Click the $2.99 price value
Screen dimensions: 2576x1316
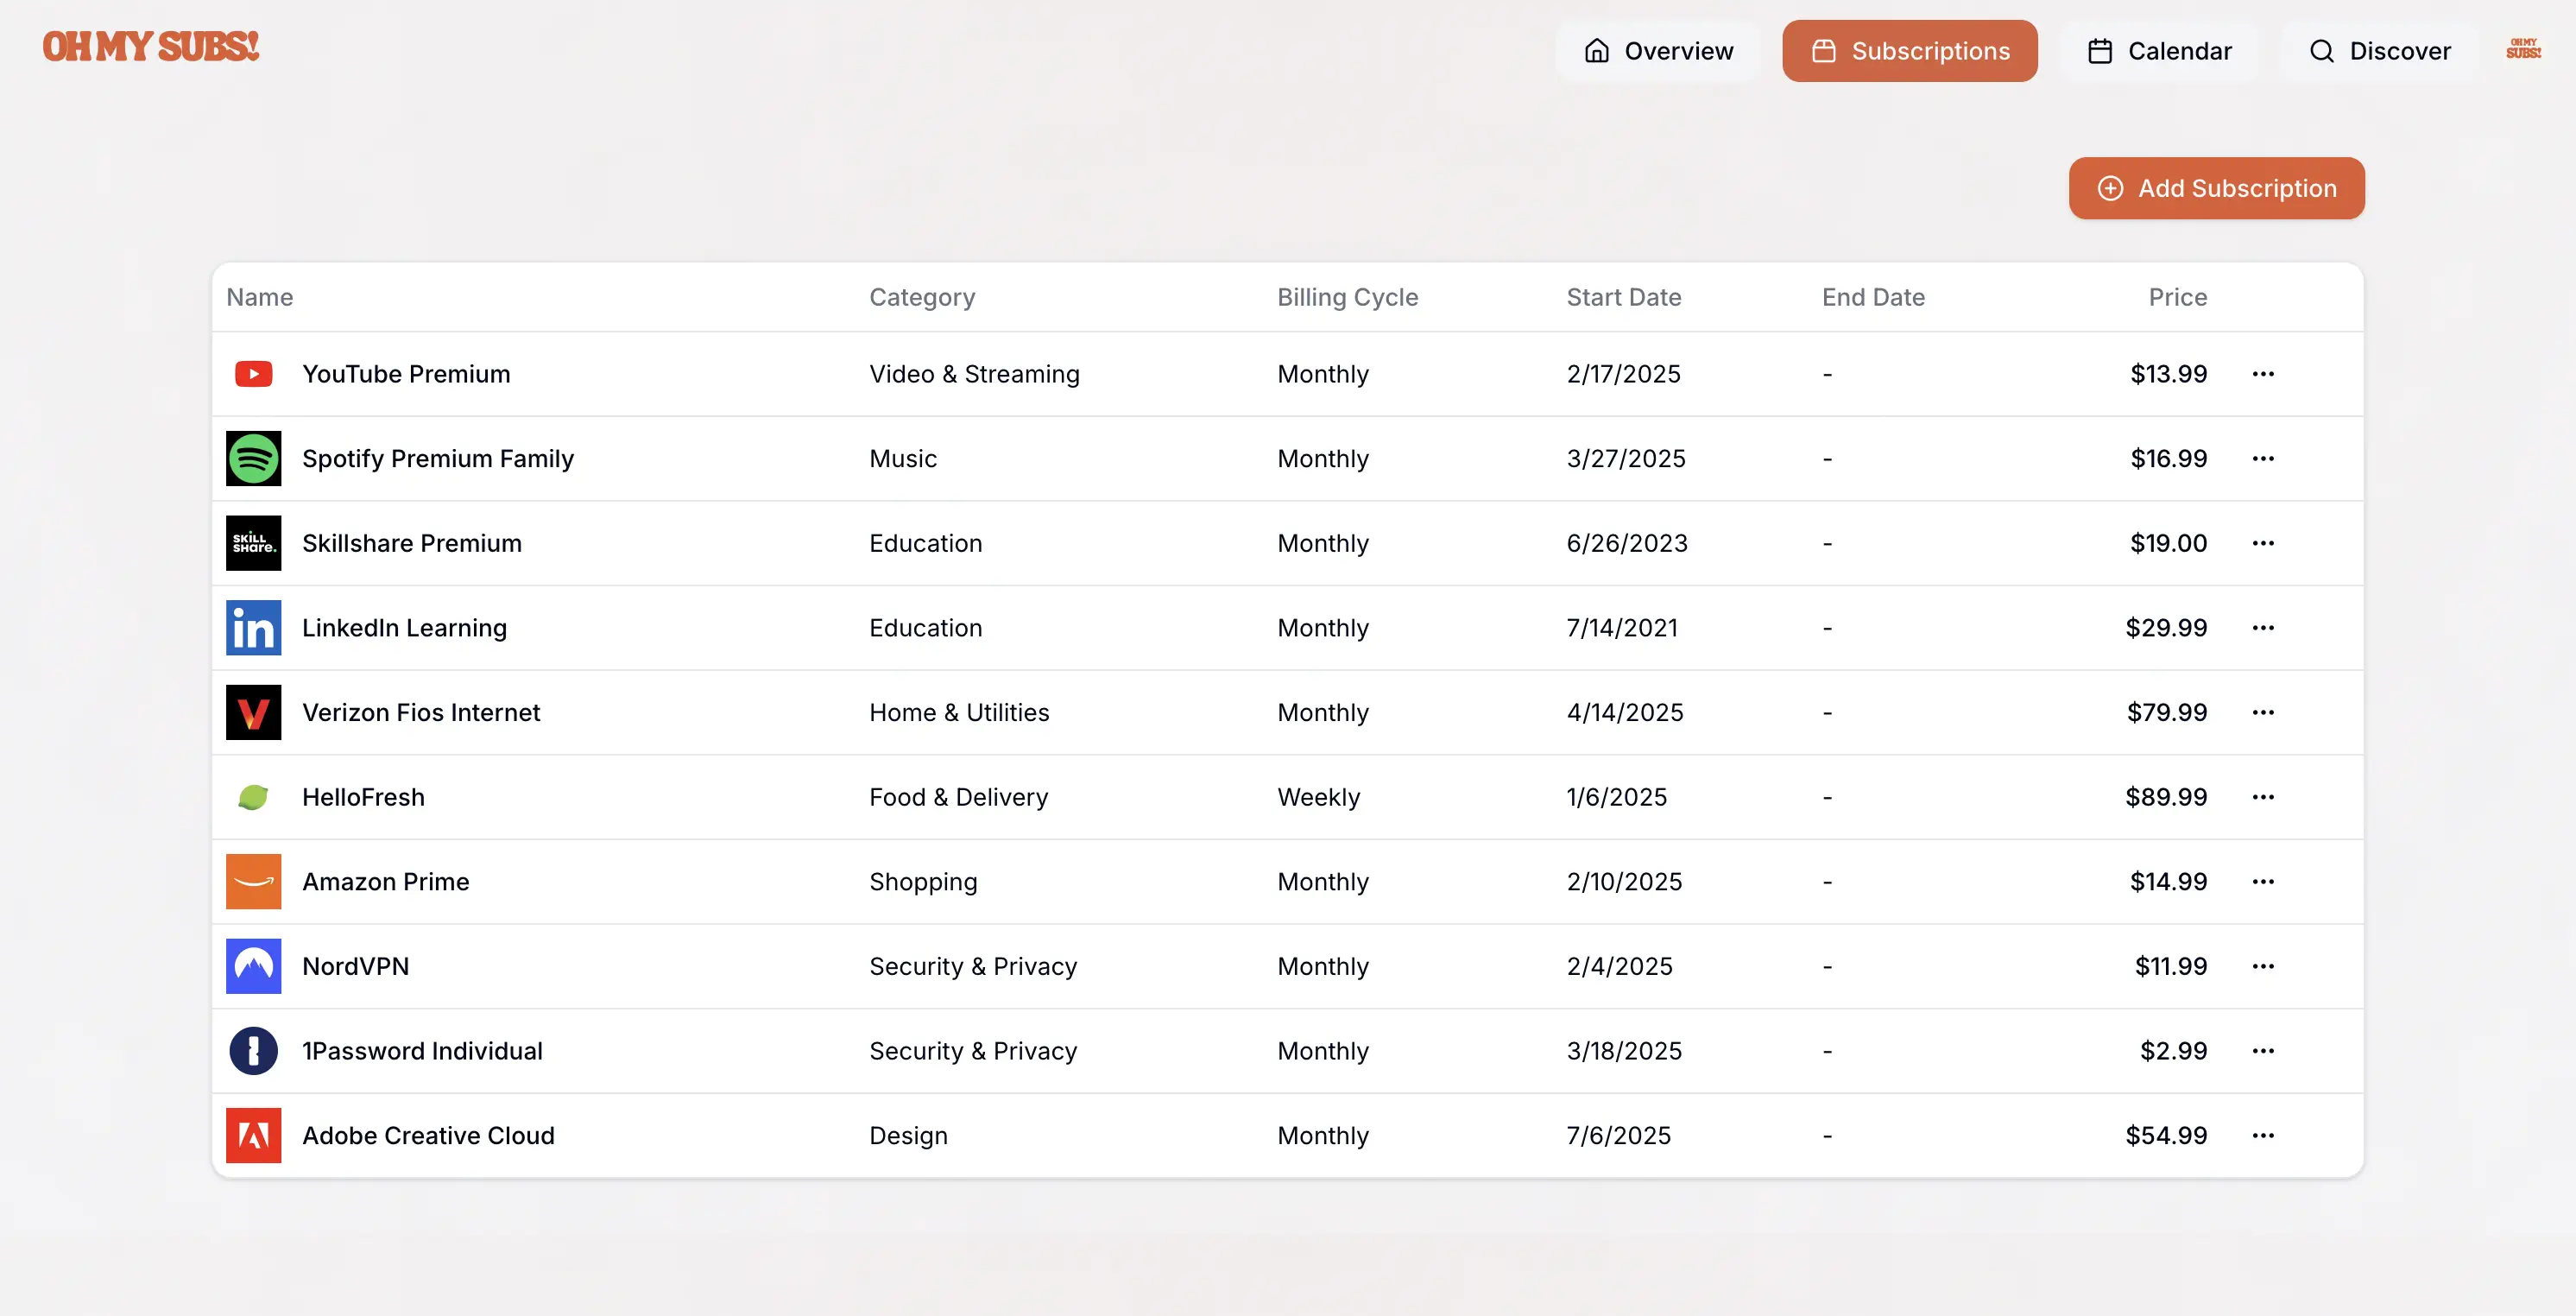[x=2173, y=1051]
